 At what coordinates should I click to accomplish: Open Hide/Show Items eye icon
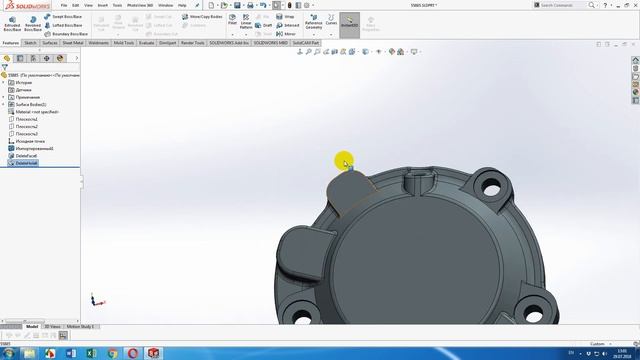379,52
